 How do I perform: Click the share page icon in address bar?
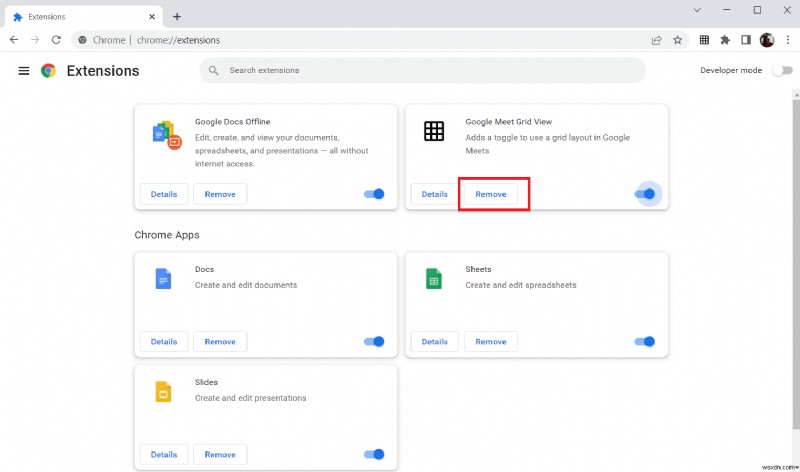click(x=656, y=40)
